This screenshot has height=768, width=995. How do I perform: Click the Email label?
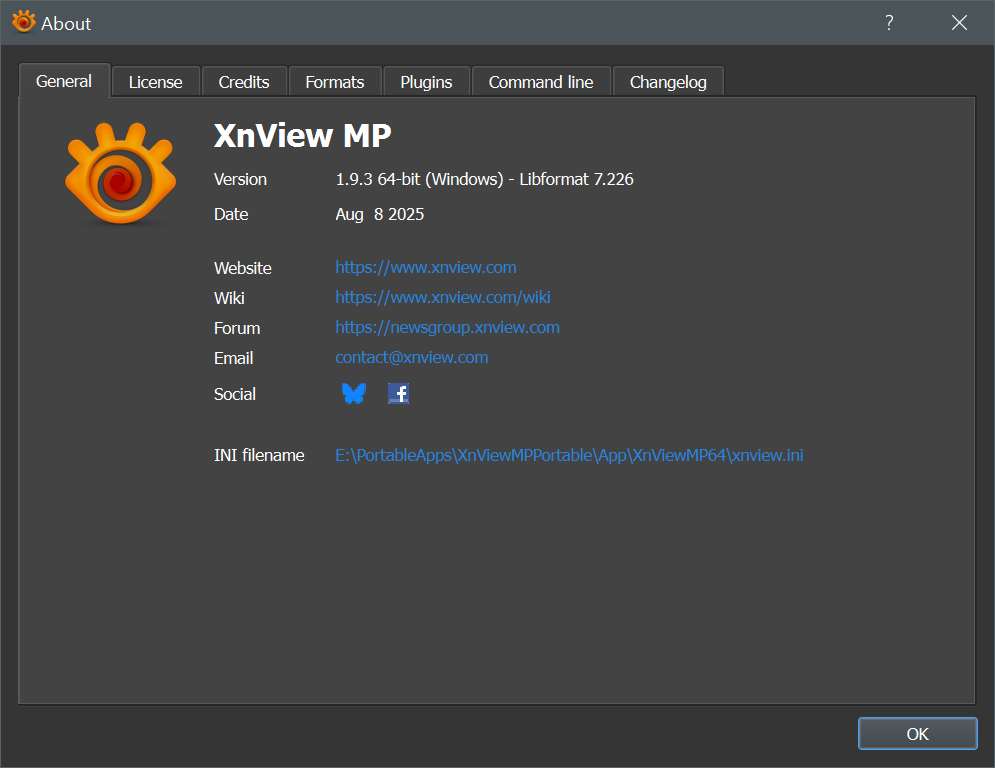pyautogui.click(x=234, y=358)
